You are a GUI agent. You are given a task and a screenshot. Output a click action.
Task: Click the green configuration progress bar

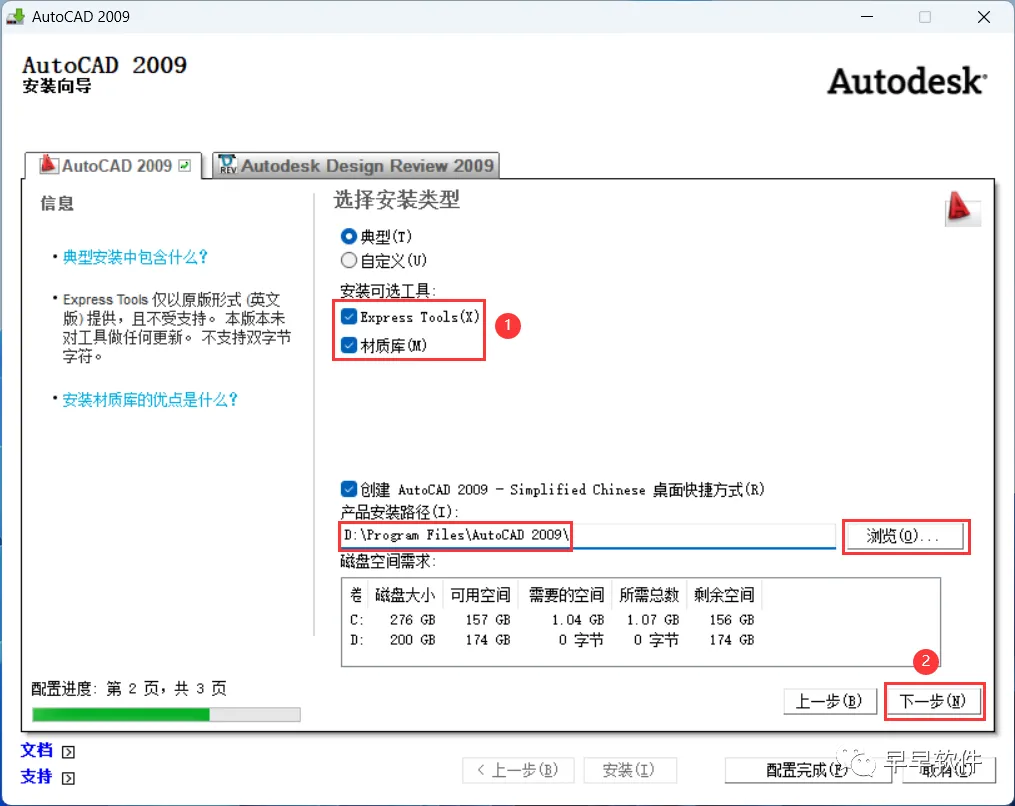166,715
